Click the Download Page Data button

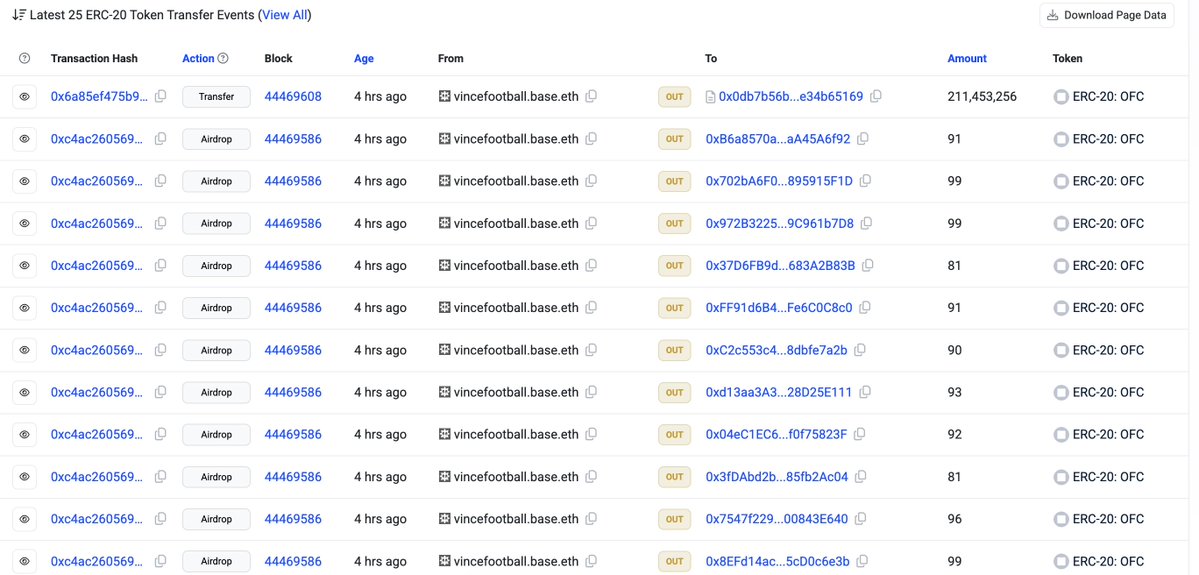1106,15
